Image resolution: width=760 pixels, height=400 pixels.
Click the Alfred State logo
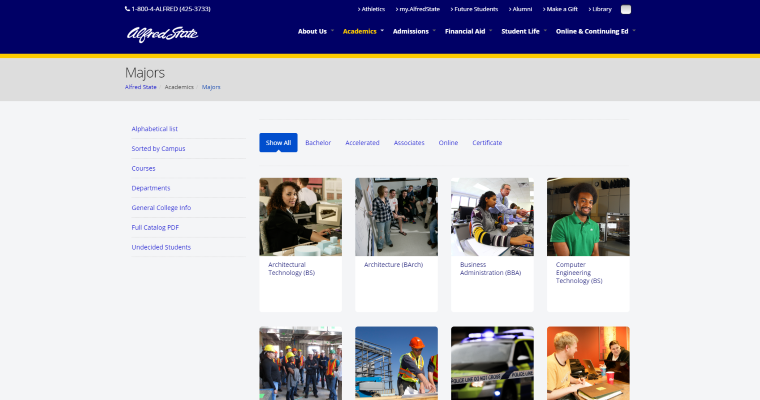click(x=162, y=34)
